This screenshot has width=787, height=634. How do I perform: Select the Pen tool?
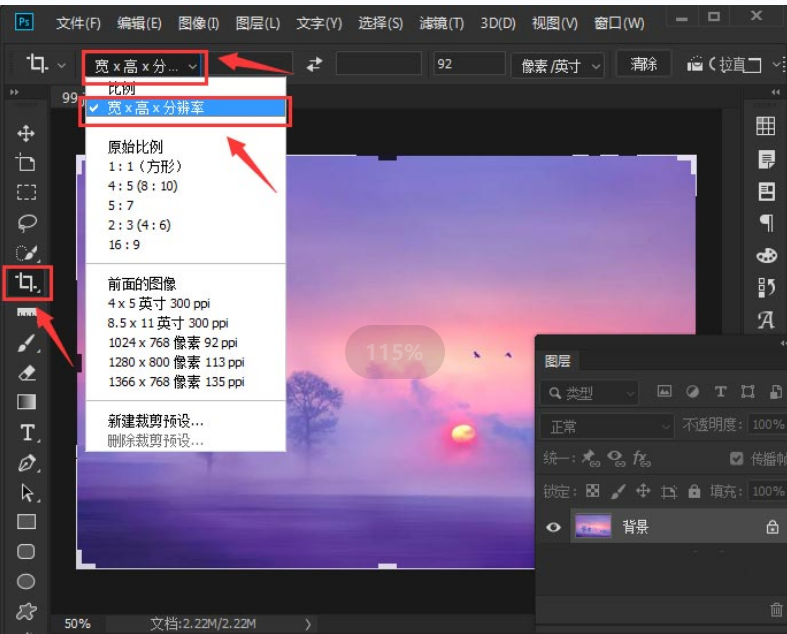coord(27,462)
